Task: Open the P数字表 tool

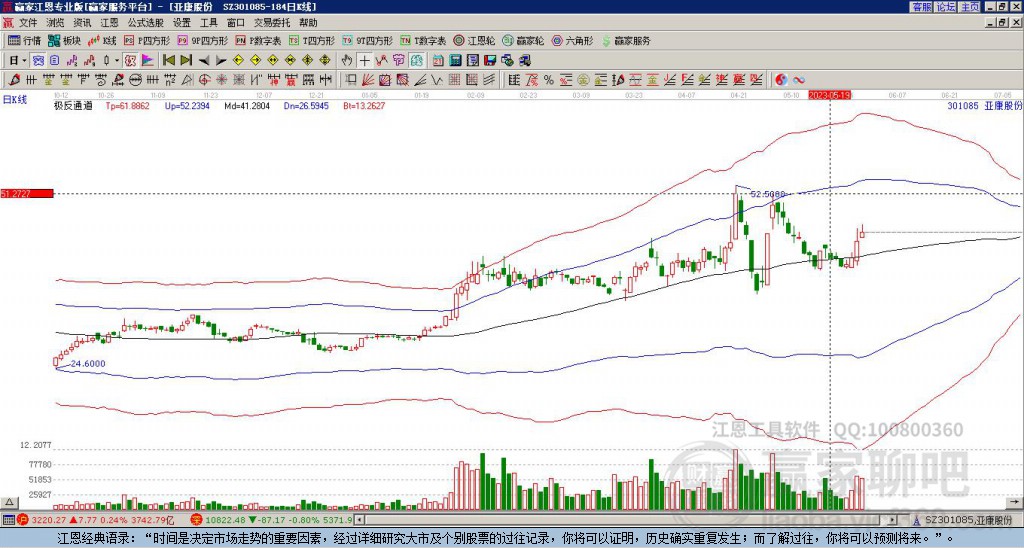Action: point(258,40)
